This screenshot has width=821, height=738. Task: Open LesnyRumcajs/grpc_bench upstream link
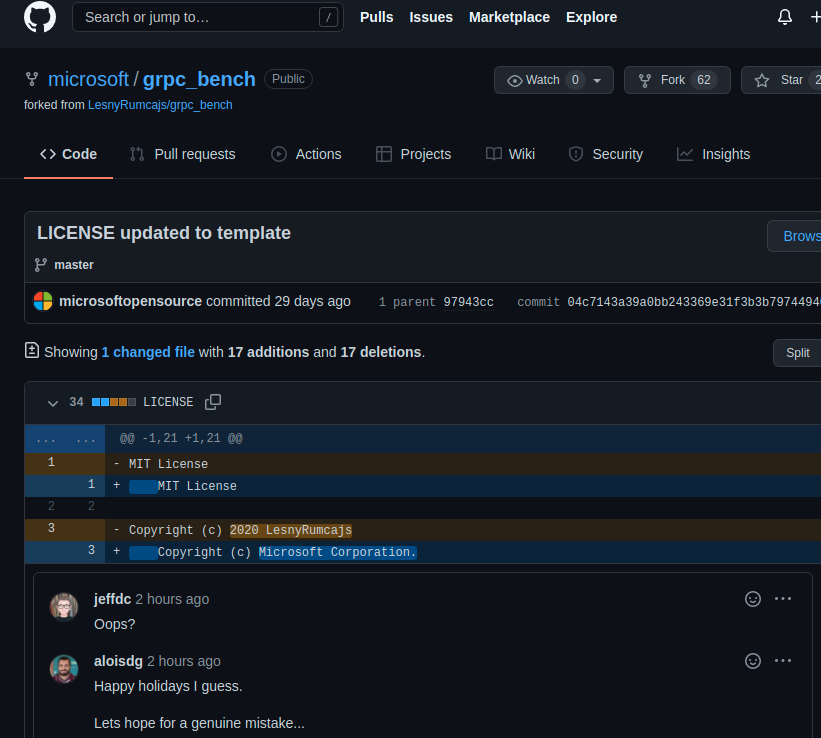(160, 105)
